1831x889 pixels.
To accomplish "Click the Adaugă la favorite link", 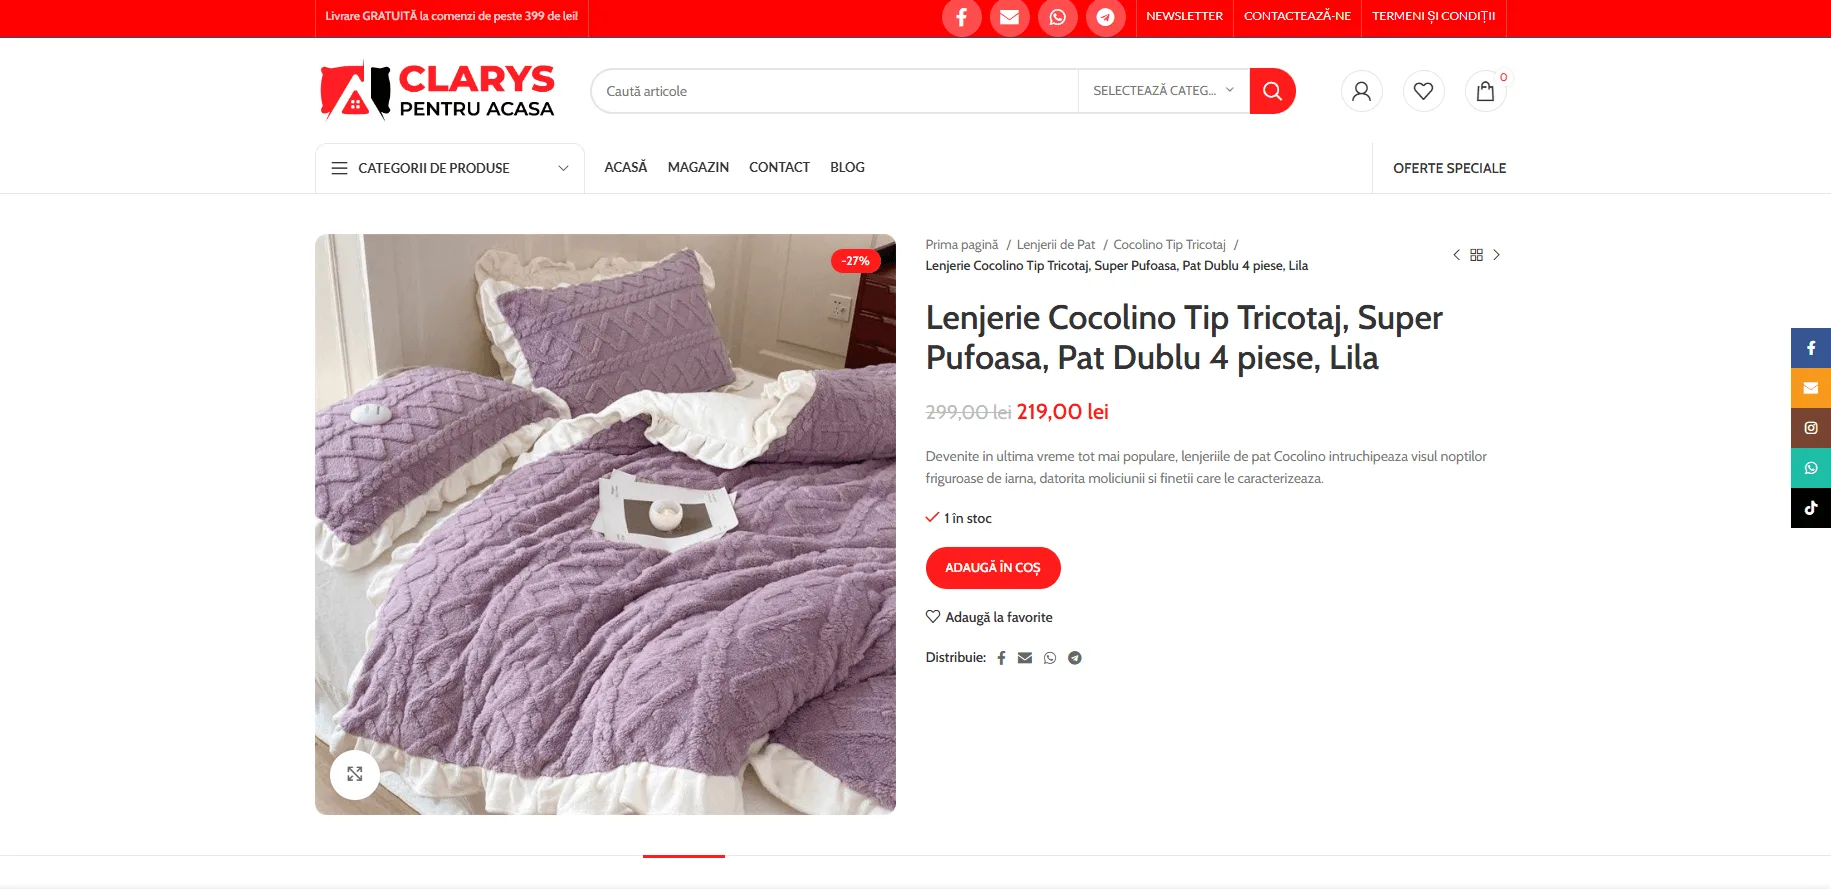I will (989, 617).
